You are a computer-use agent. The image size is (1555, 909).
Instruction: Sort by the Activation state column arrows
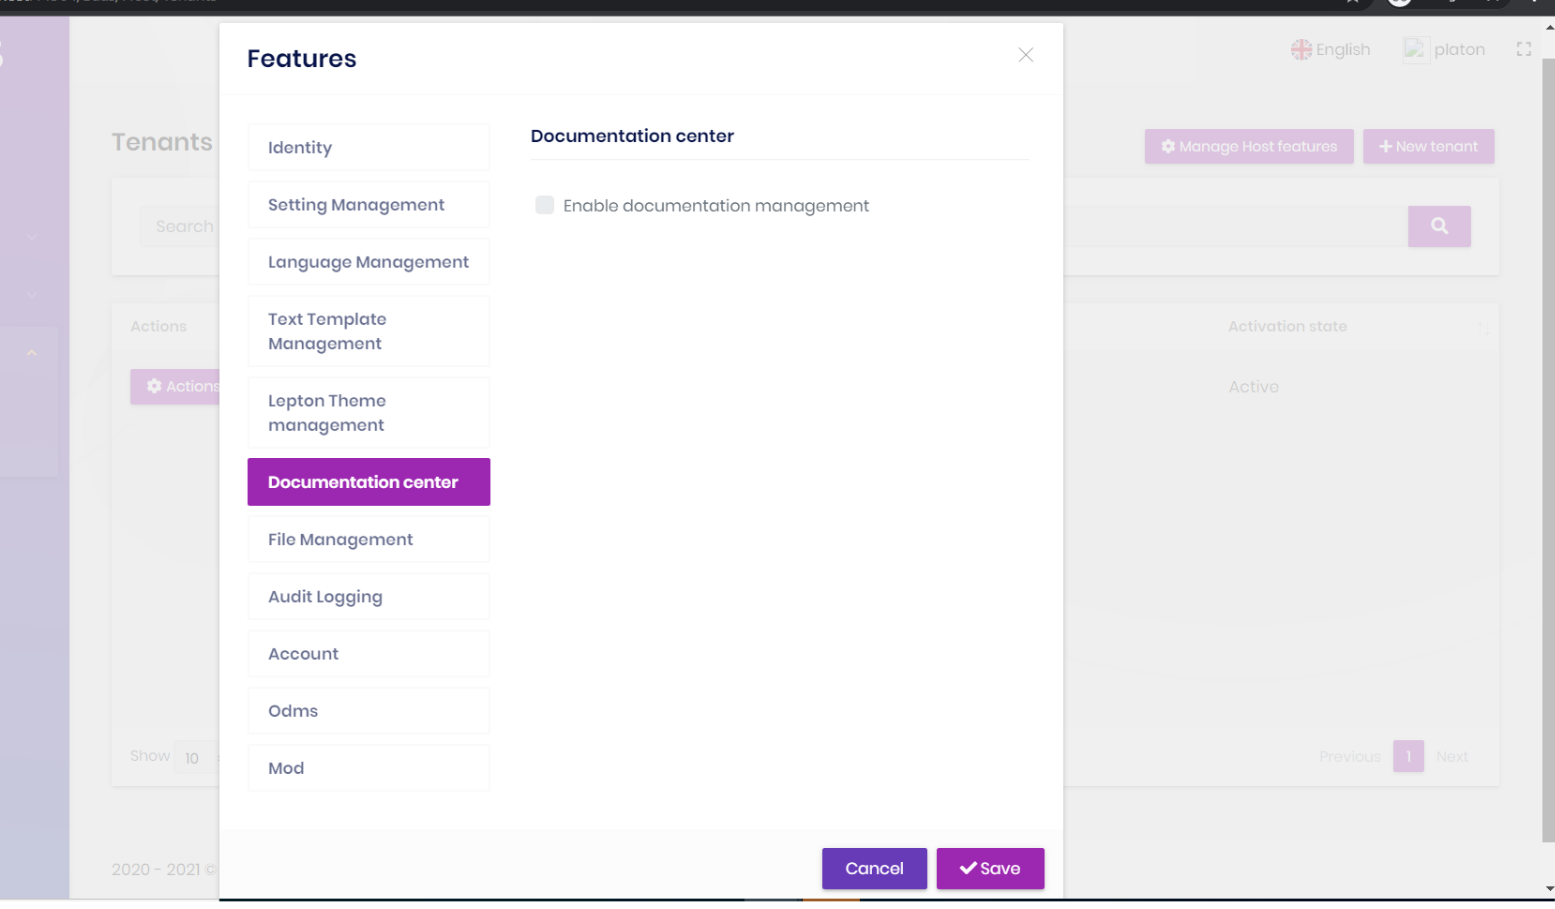coord(1482,327)
